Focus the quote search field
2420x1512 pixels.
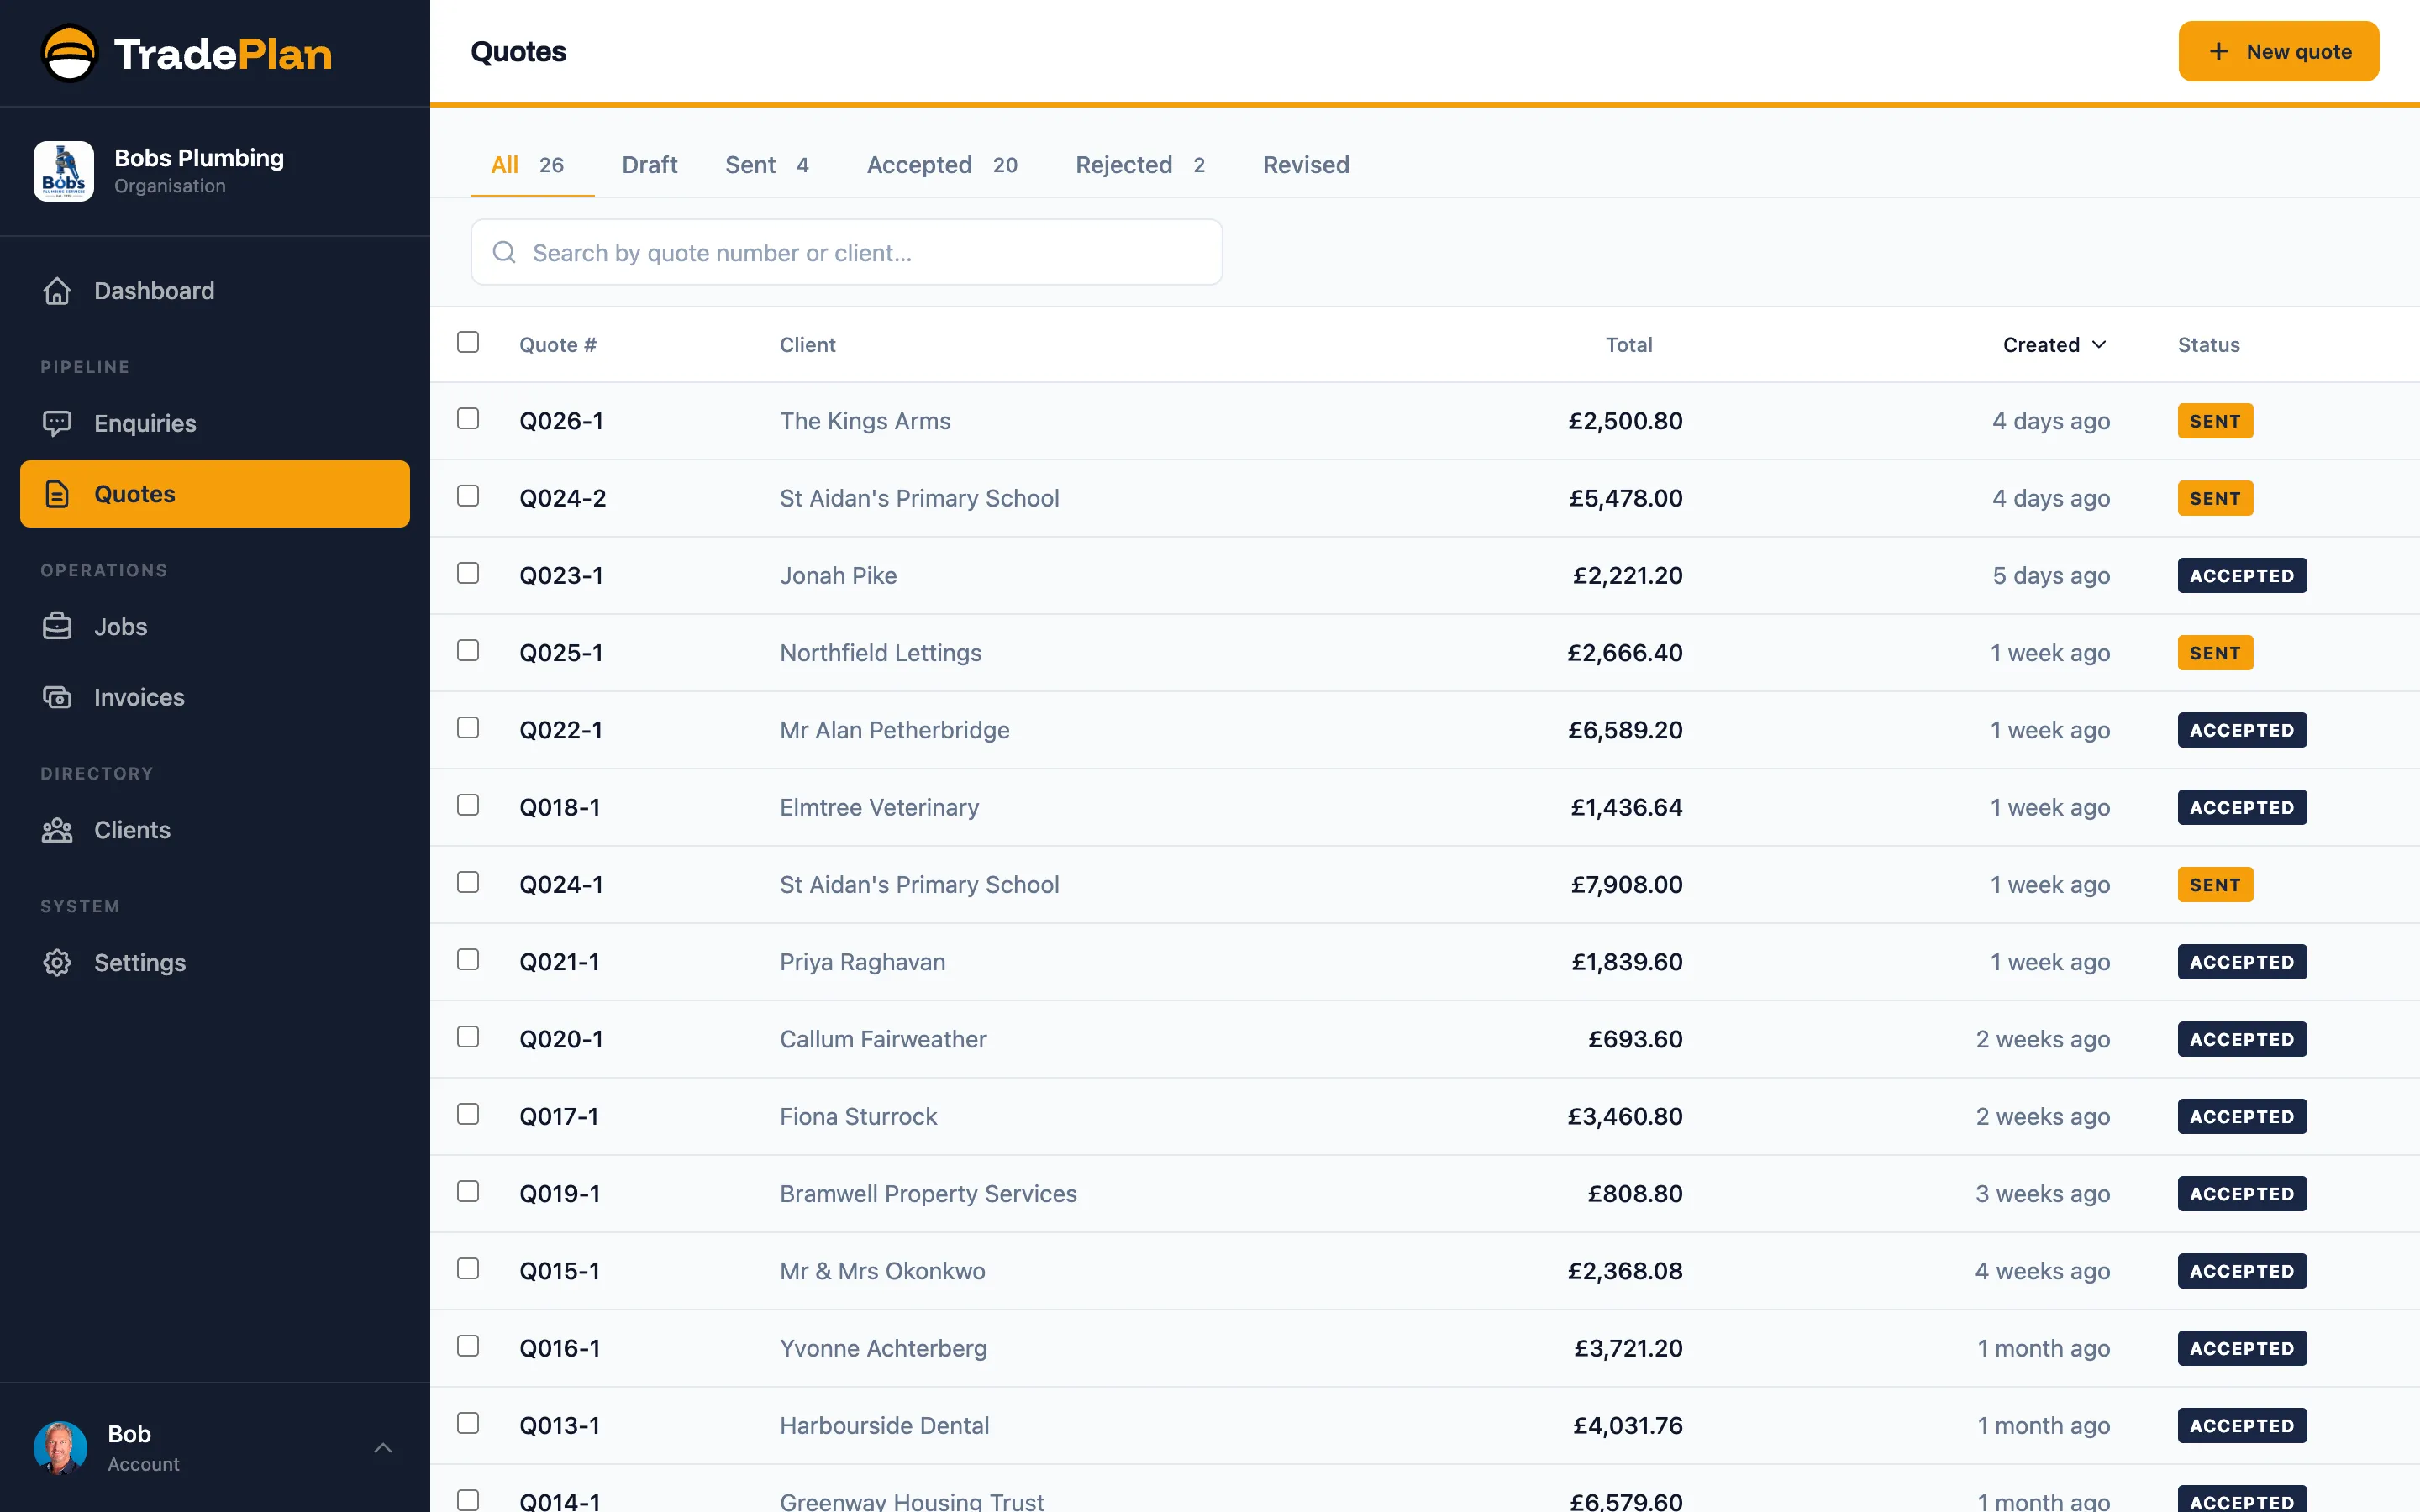(846, 252)
